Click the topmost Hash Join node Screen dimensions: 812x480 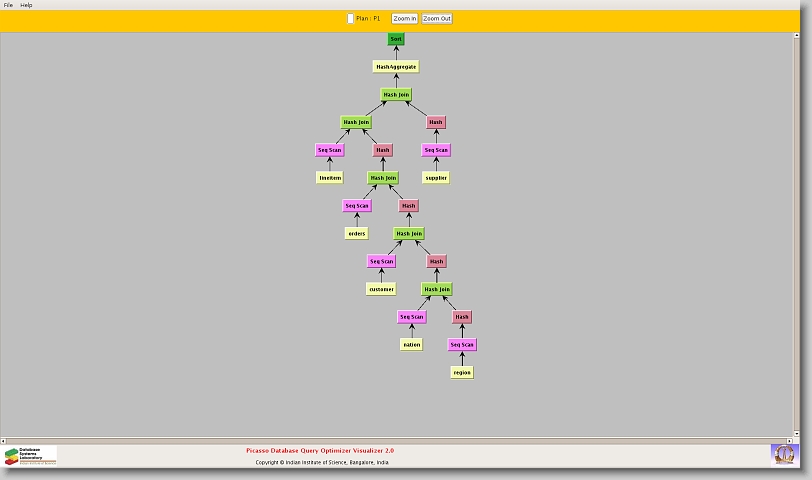[x=396, y=95]
